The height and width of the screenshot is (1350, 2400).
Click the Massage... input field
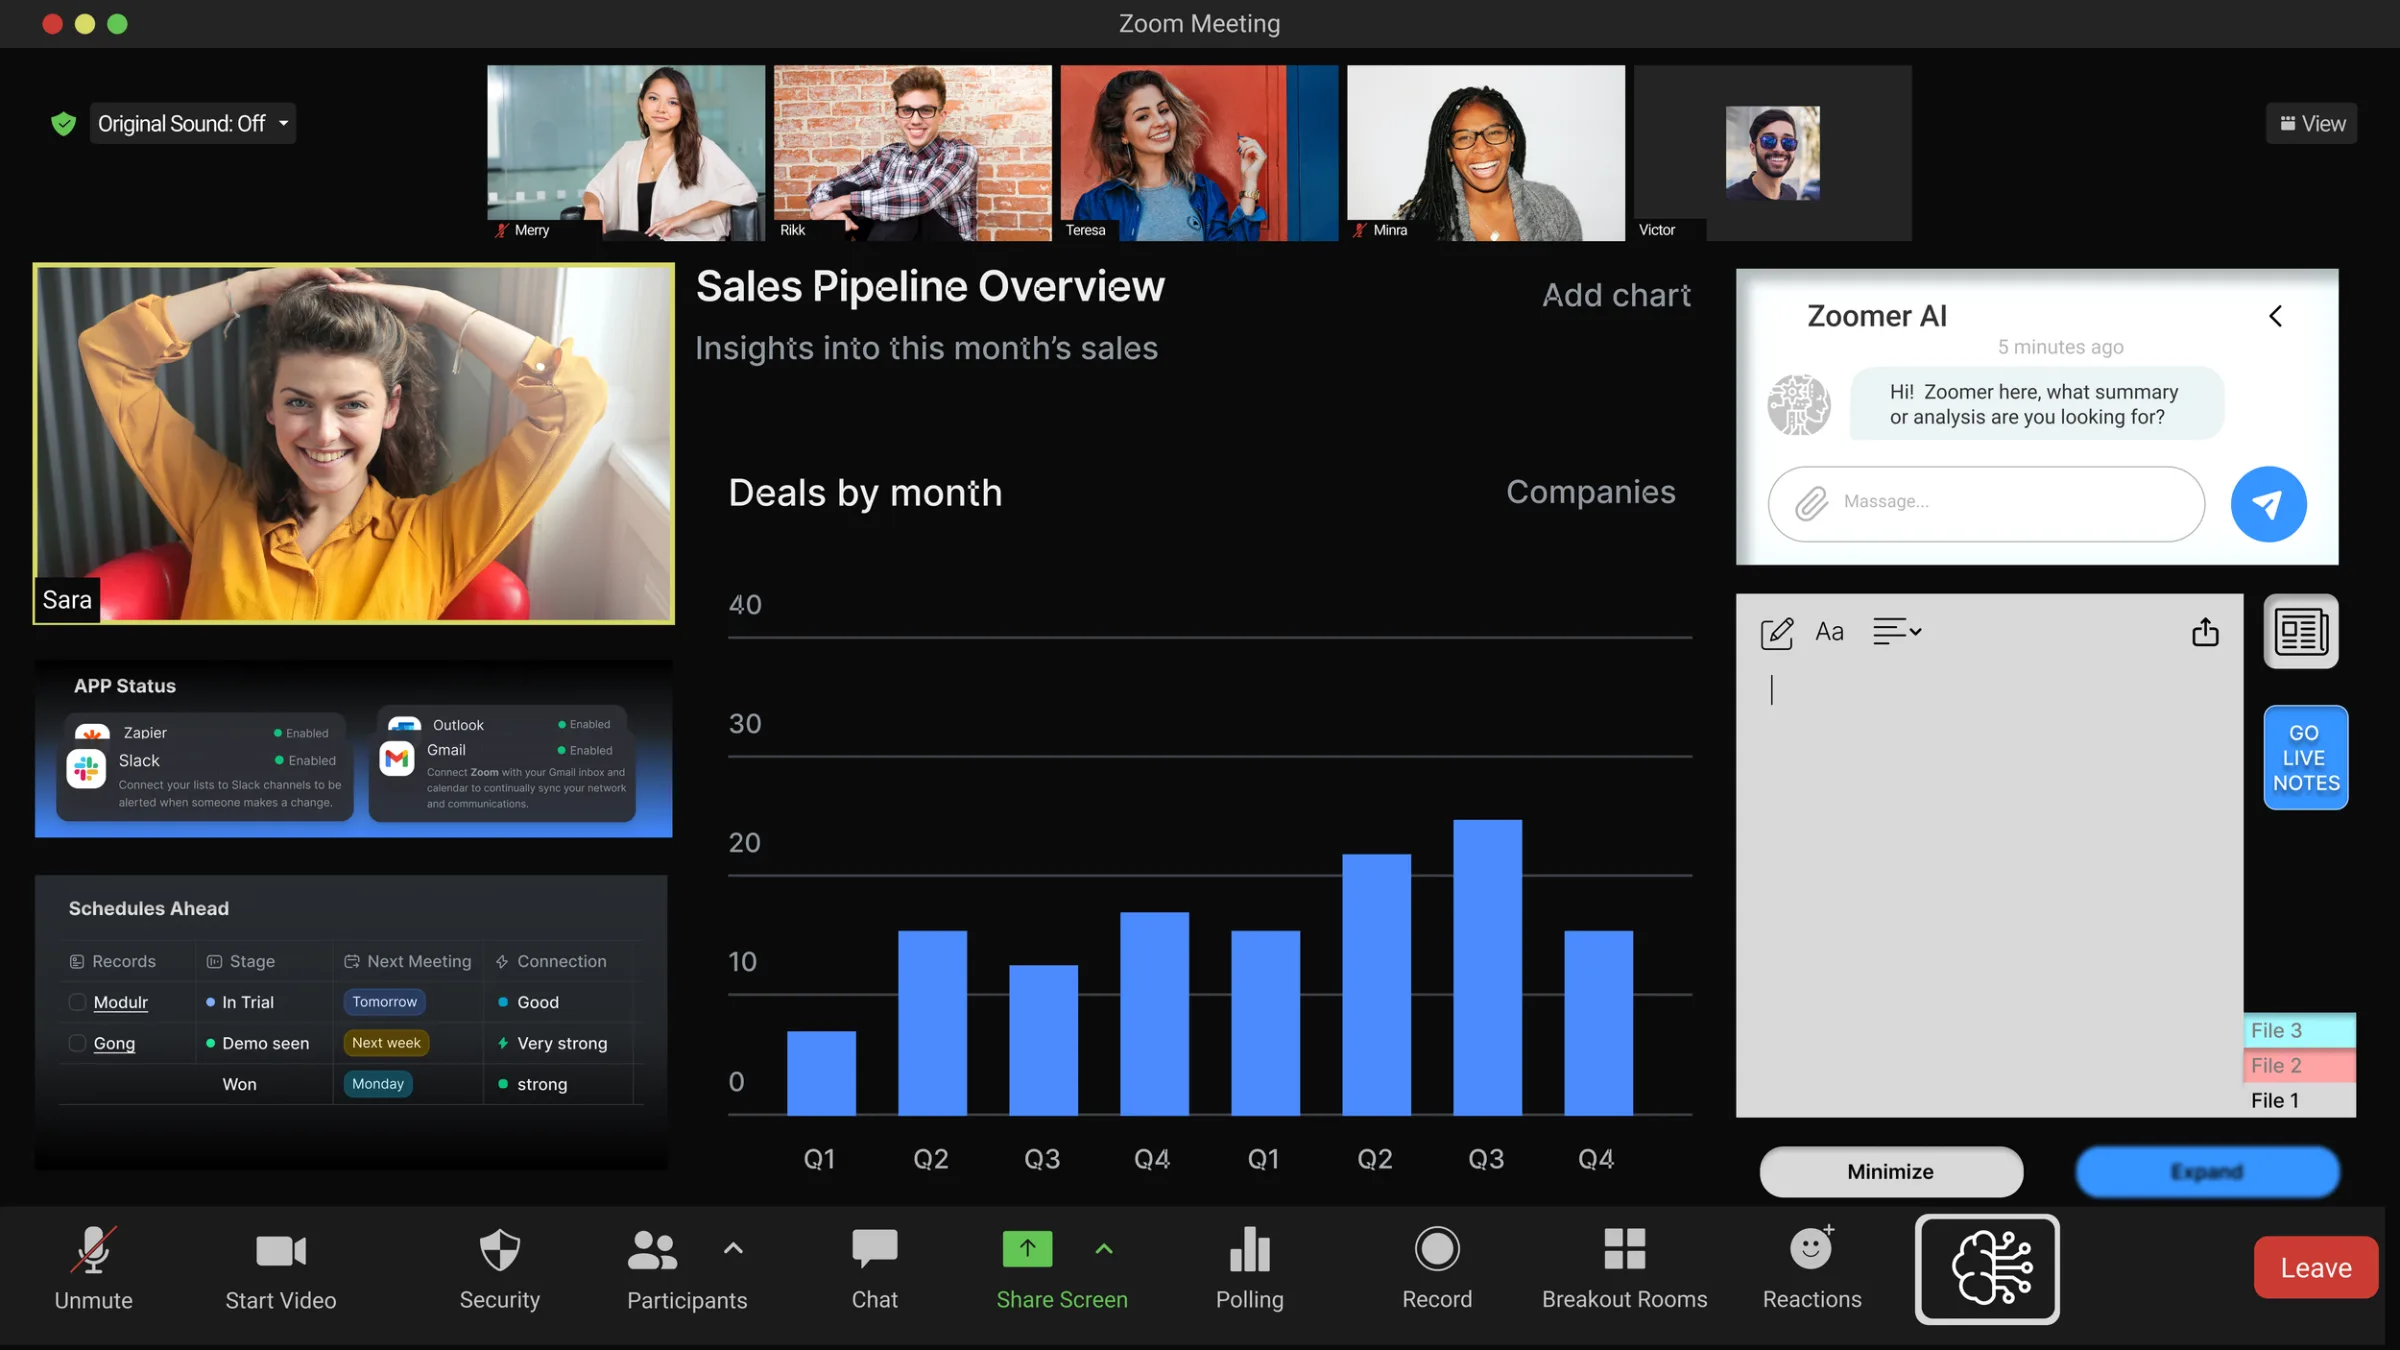click(1986, 503)
